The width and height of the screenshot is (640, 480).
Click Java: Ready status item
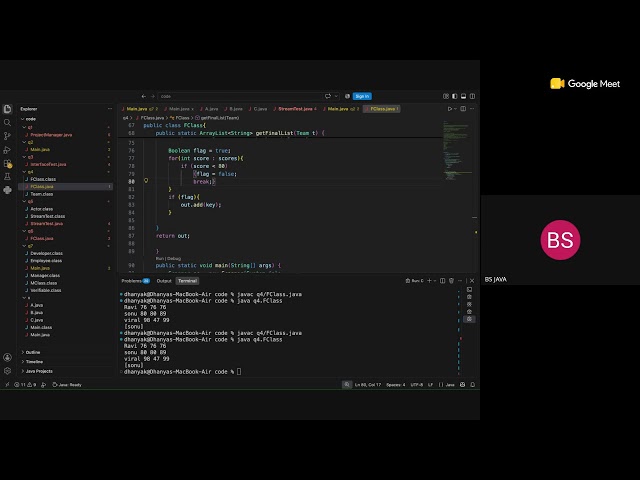(67, 384)
